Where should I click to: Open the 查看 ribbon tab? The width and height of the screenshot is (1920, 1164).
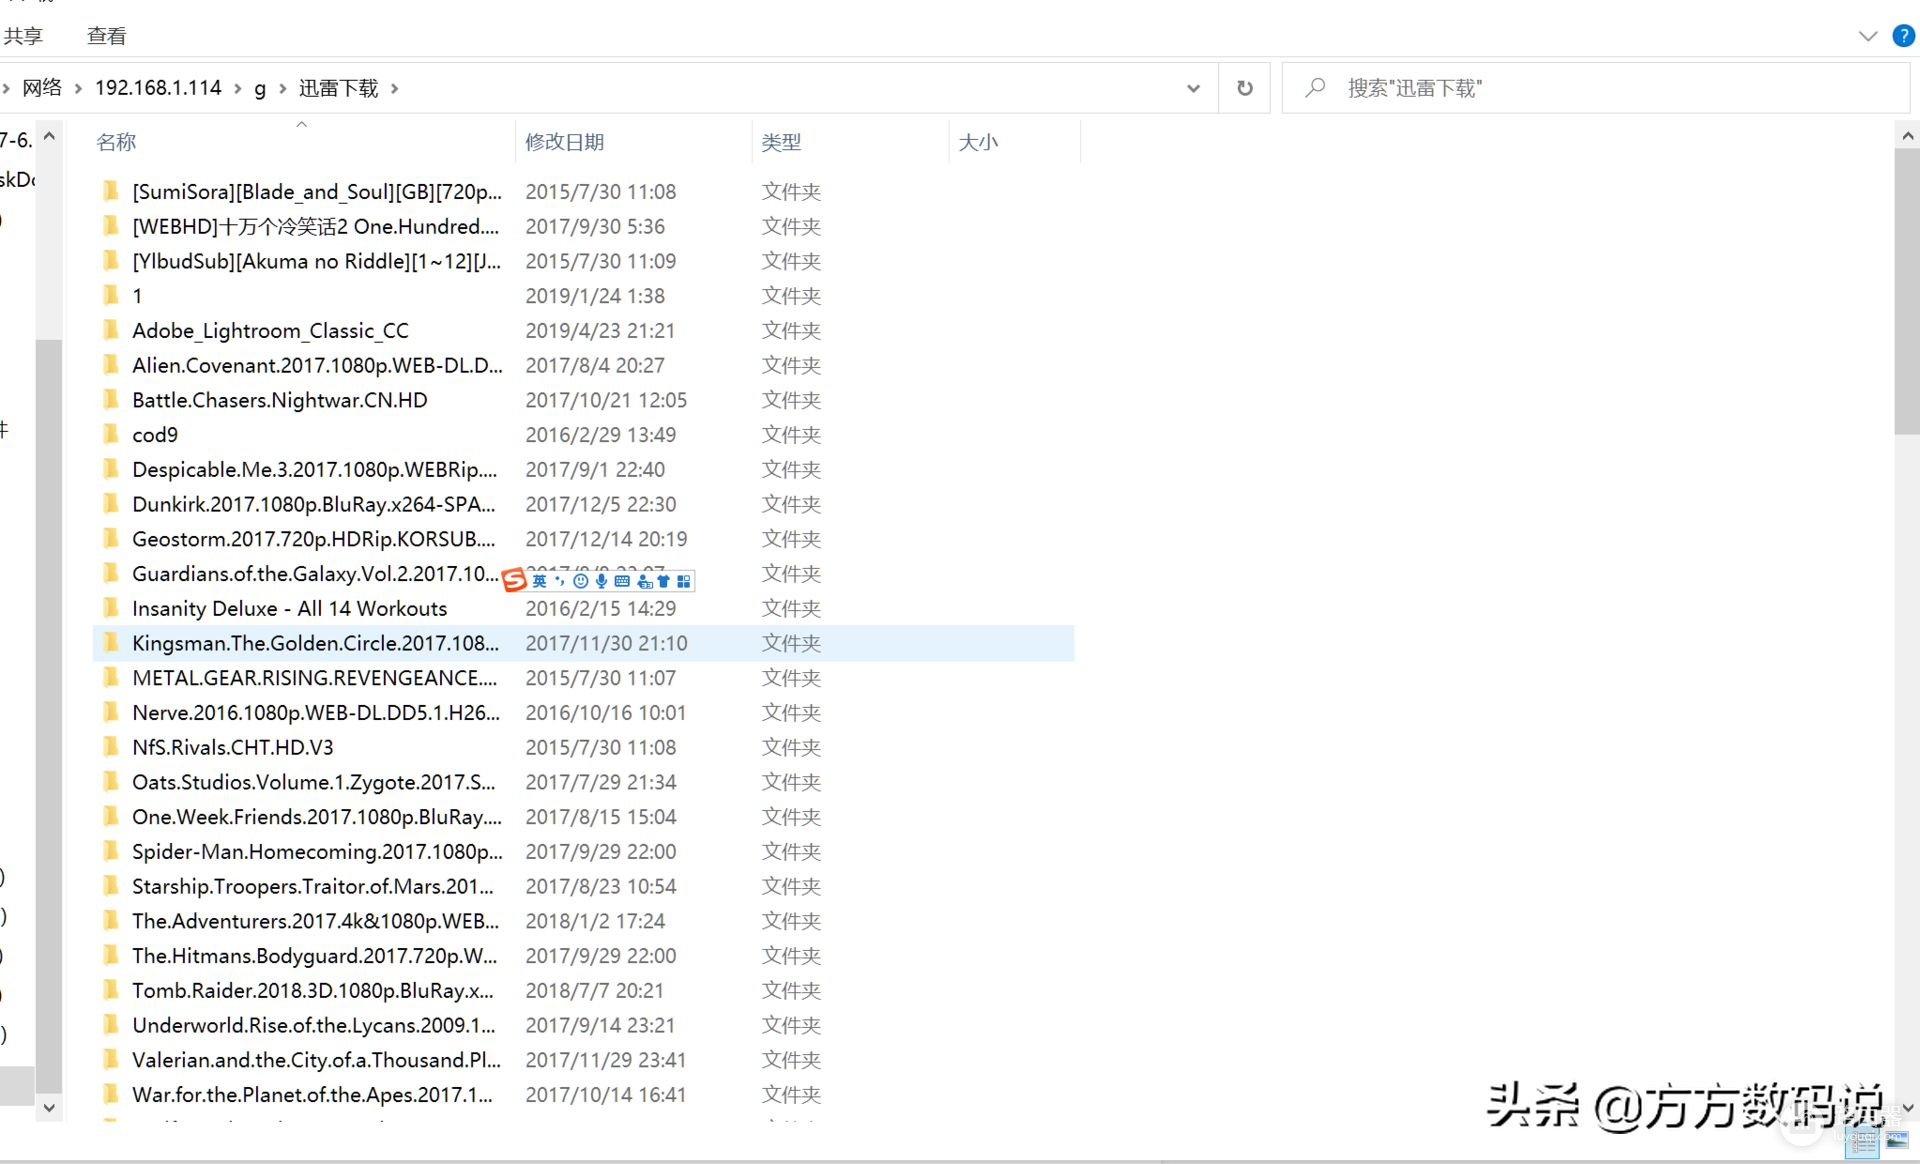coord(107,36)
